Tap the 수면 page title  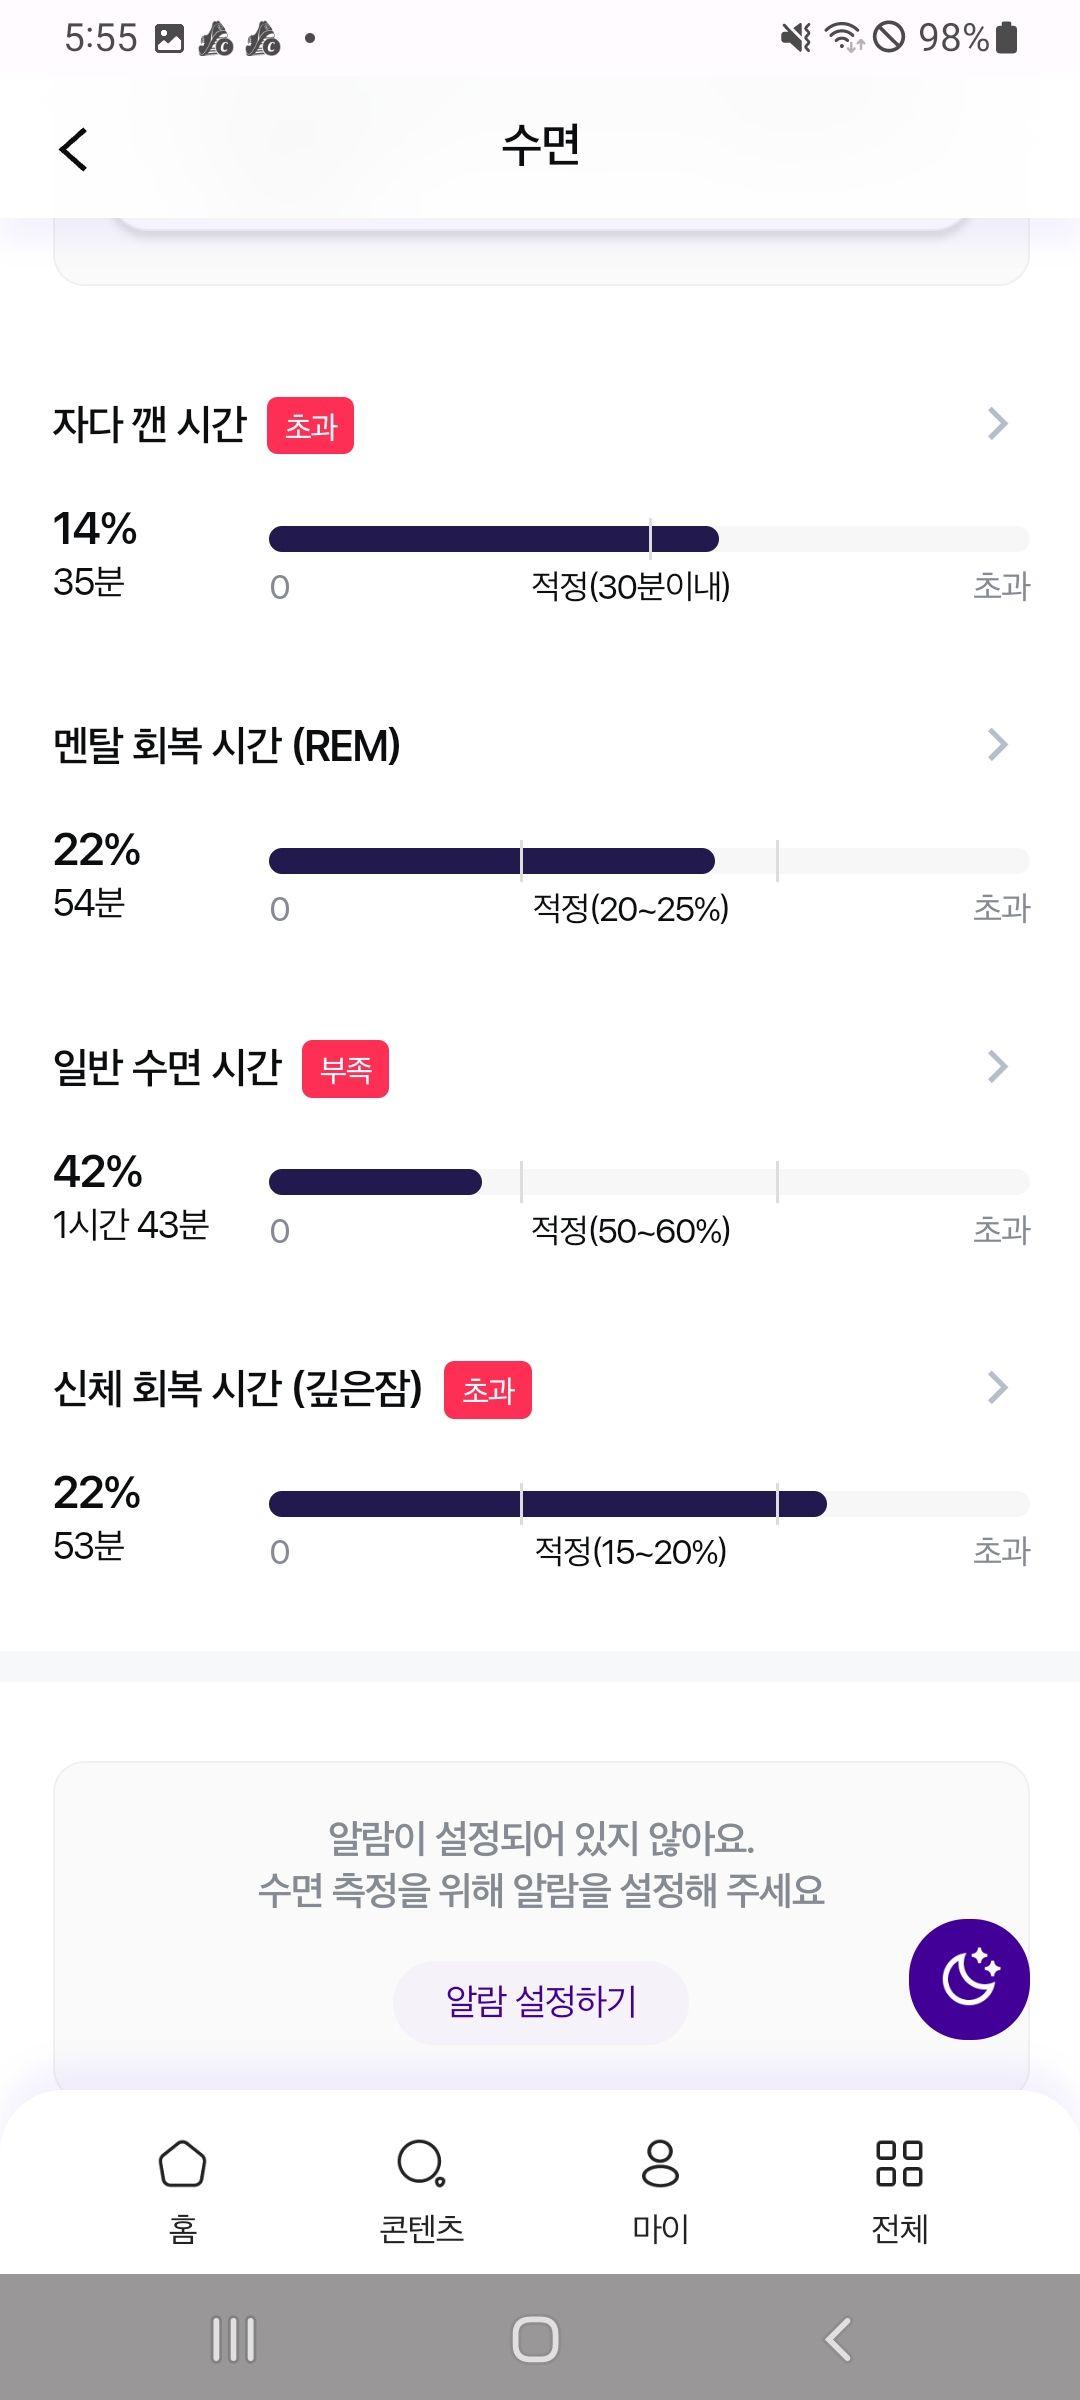point(541,147)
